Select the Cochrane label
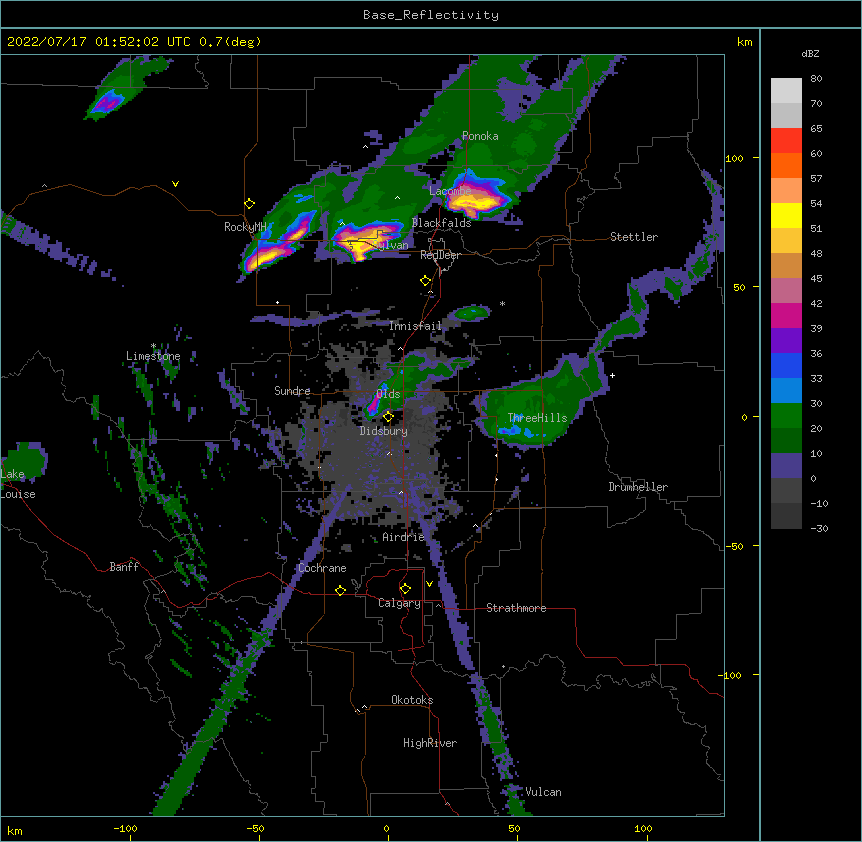Screen dimensions: 862x842 tap(322, 568)
